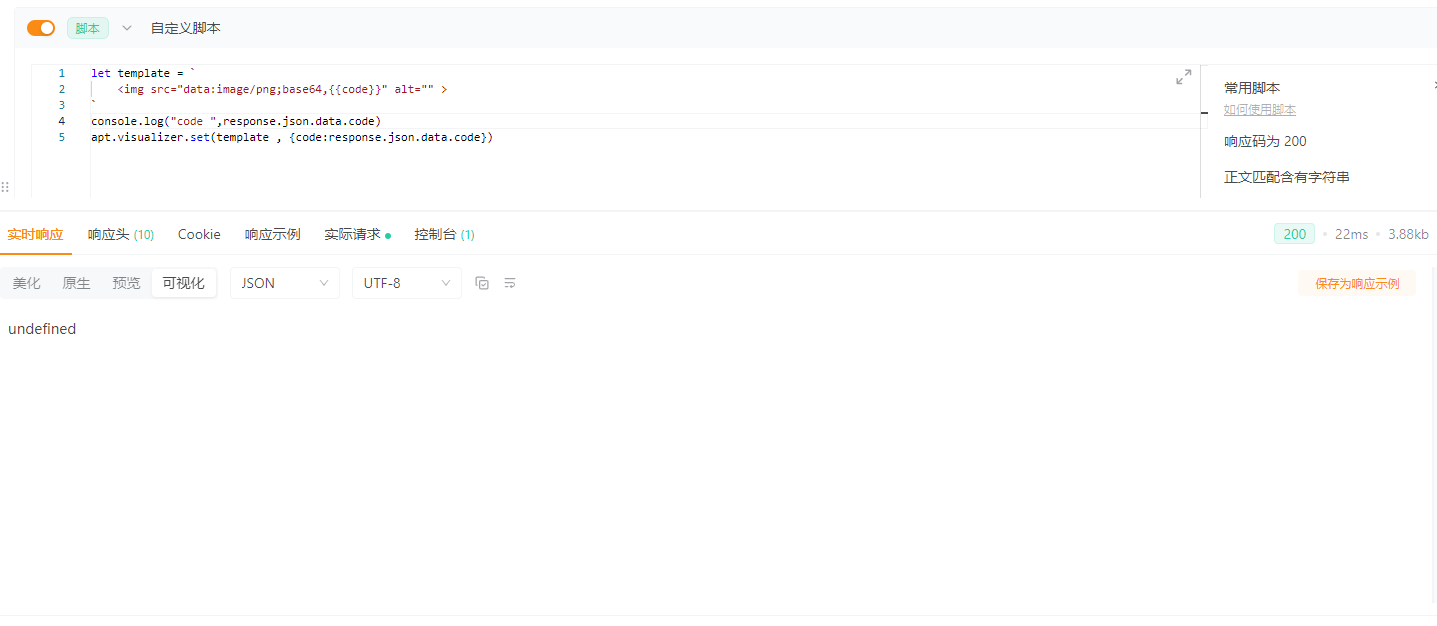This screenshot has width=1437, height=626.
Task: Open the 如何使用脚本 help link
Action: [1260, 110]
